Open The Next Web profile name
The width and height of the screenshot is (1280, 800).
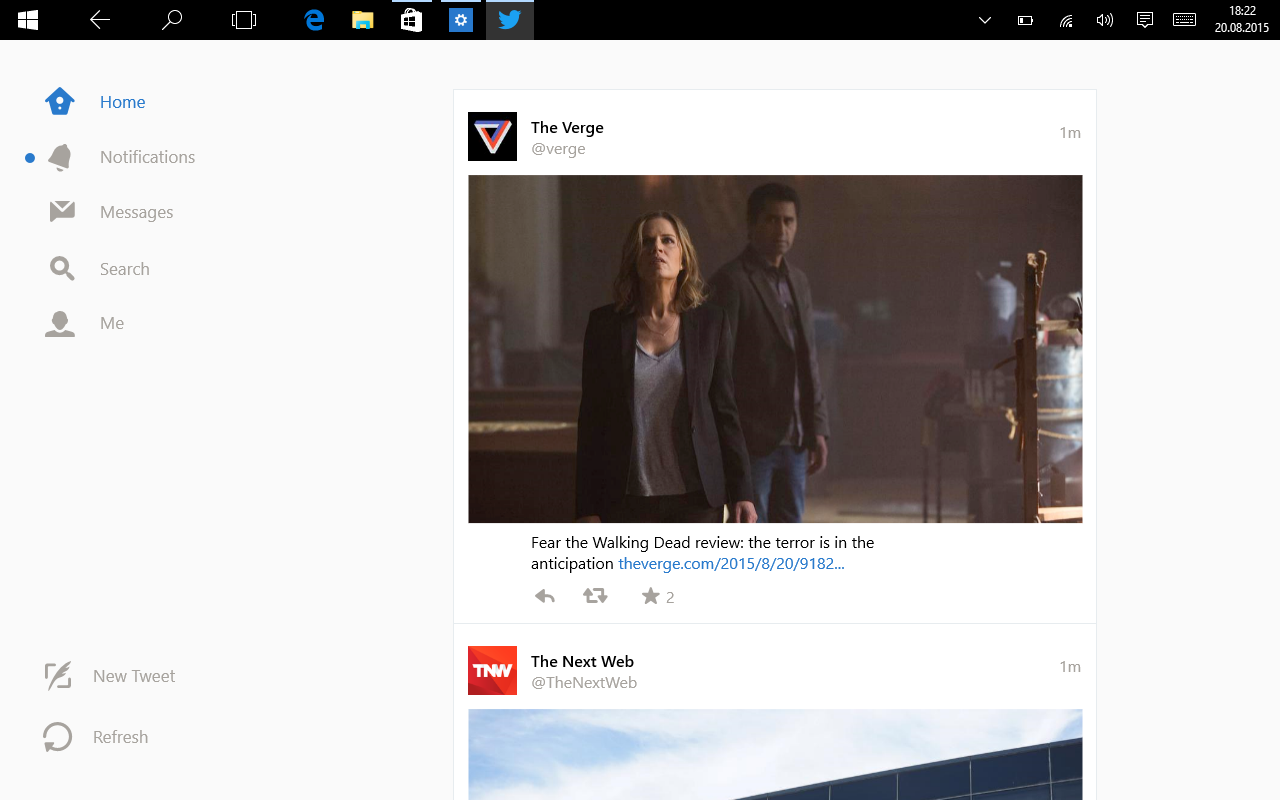coord(582,661)
